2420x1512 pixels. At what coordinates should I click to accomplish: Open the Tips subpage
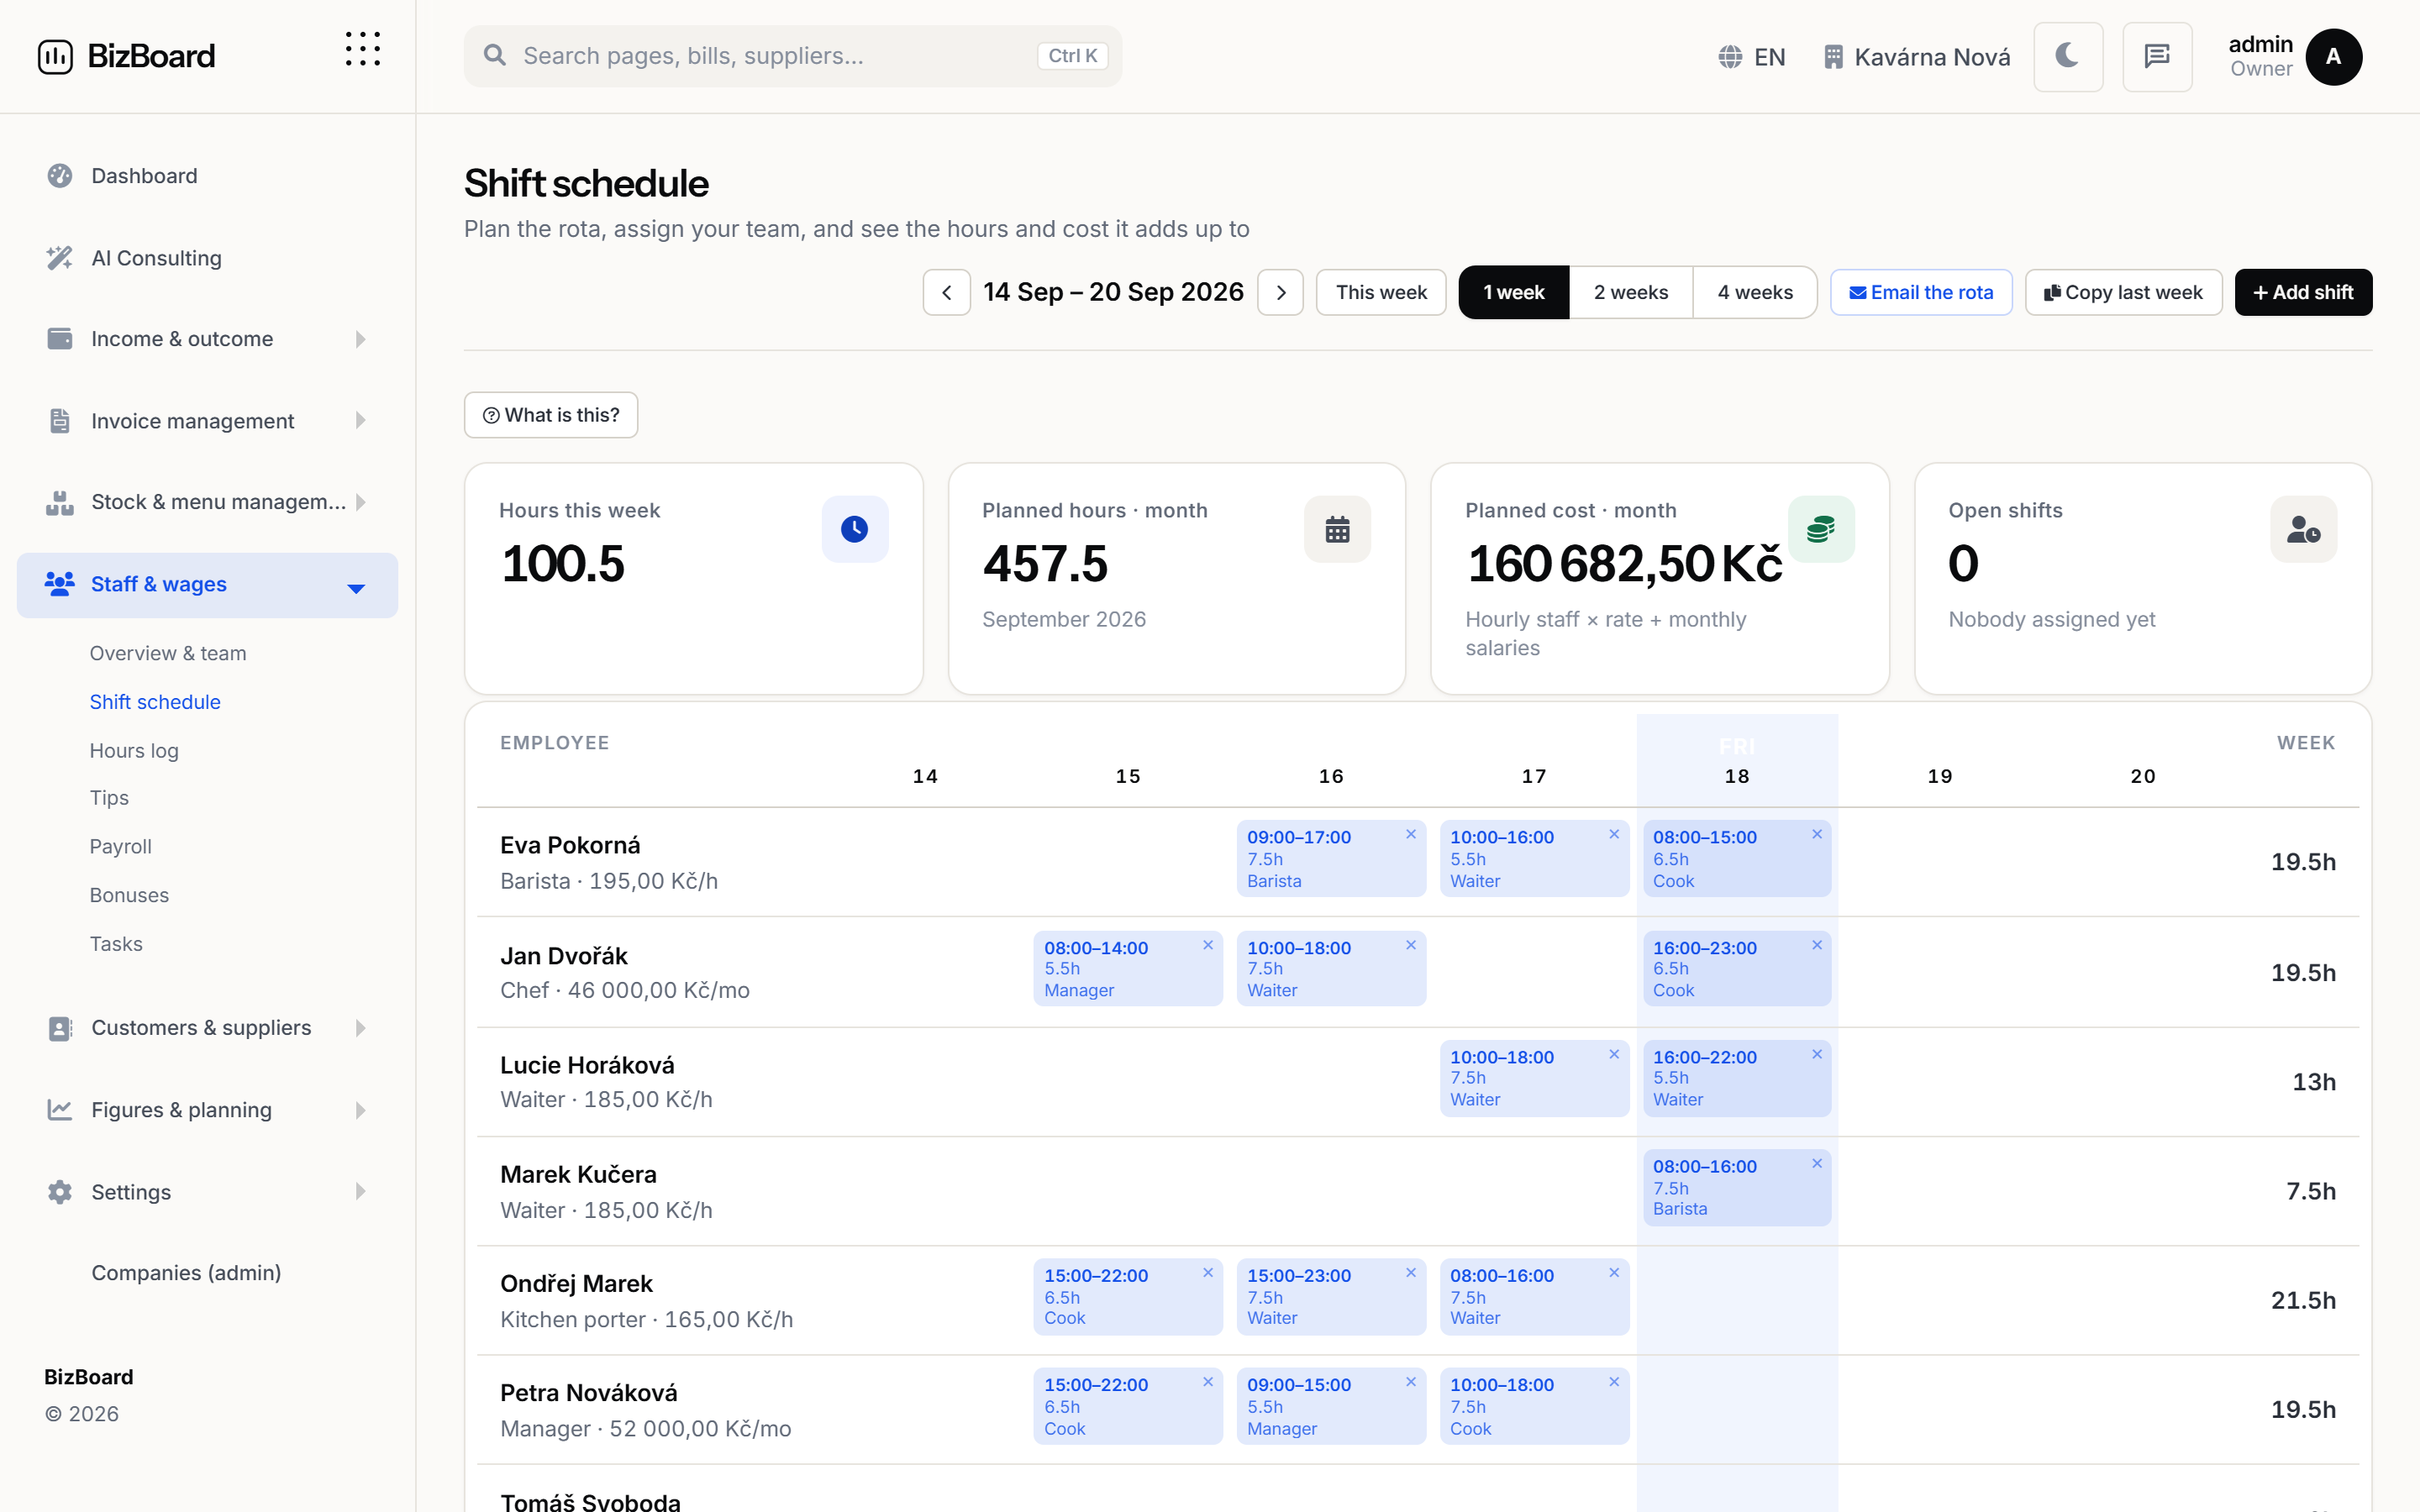pos(109,798)
